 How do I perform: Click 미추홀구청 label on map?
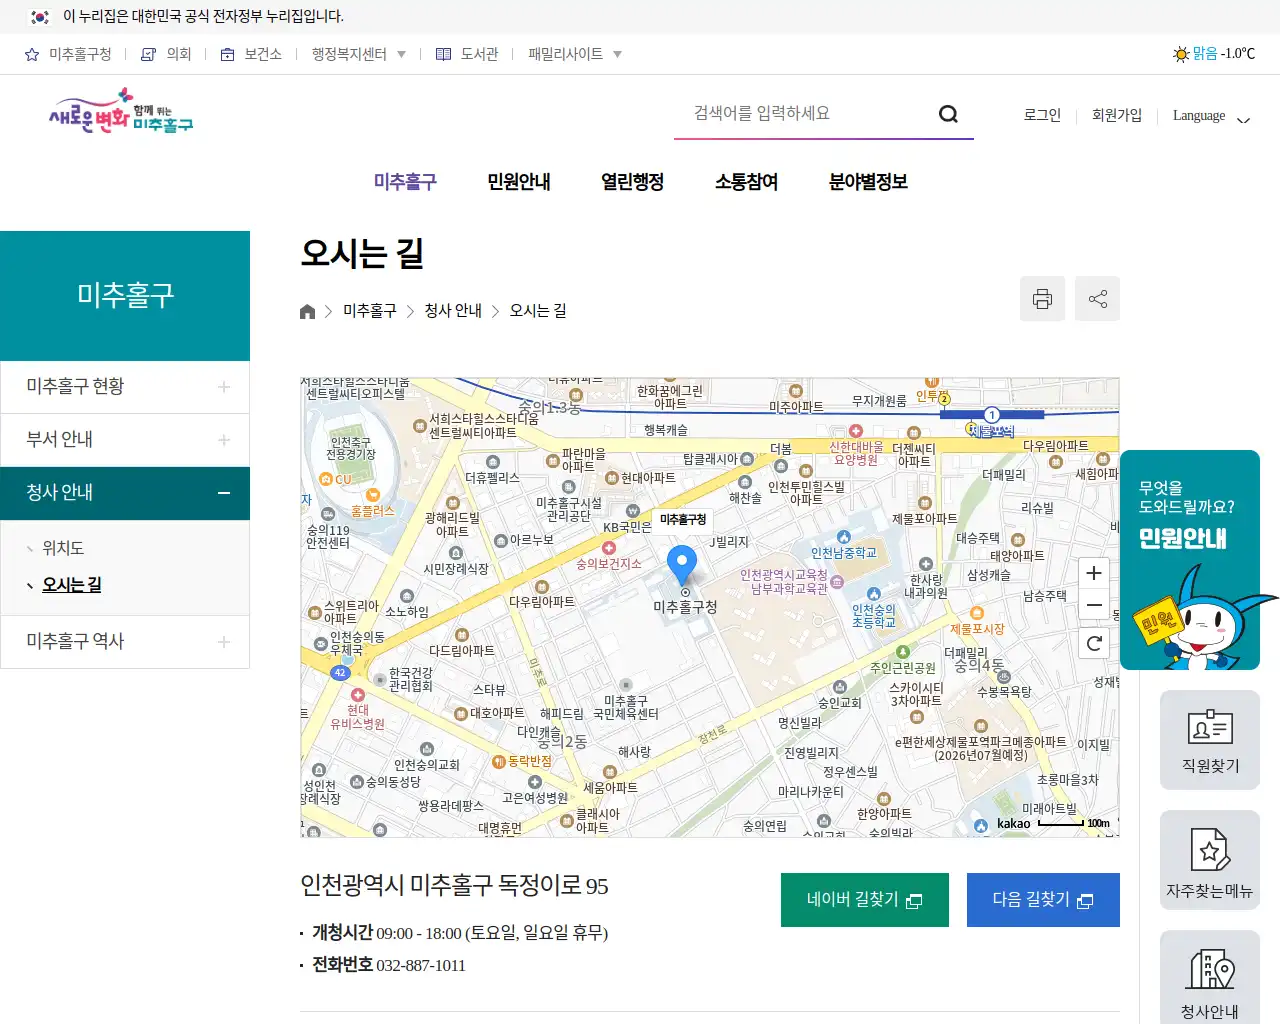[x=685, y=607]
